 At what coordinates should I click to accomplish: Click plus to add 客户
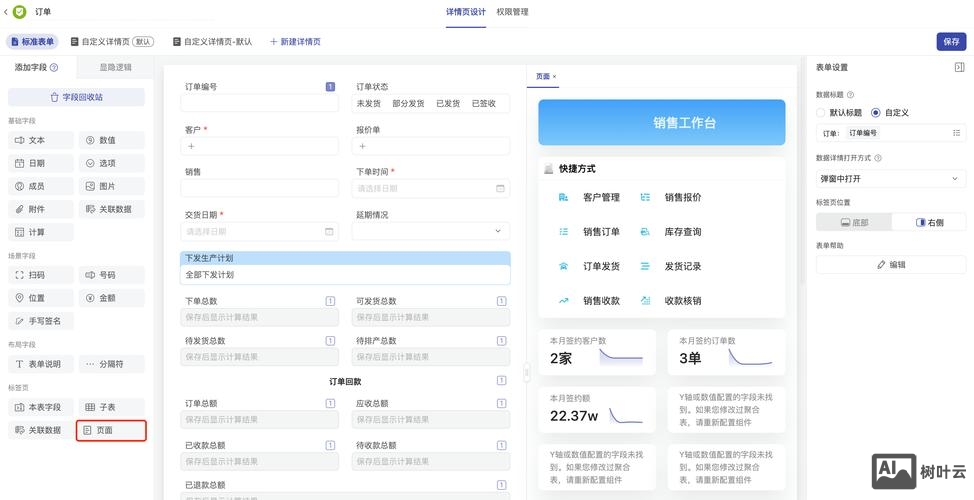pyautogui.click(x=191, y=147)
